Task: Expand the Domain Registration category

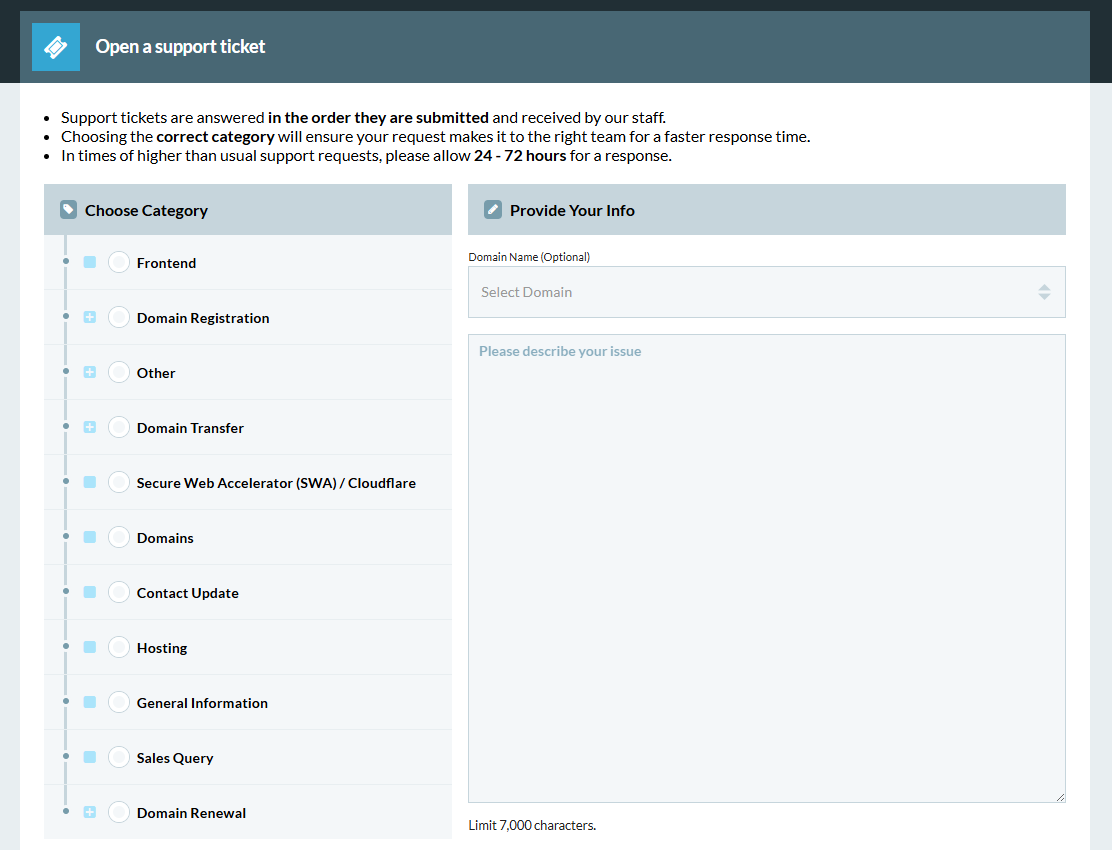Action: [x=90, y=317]
